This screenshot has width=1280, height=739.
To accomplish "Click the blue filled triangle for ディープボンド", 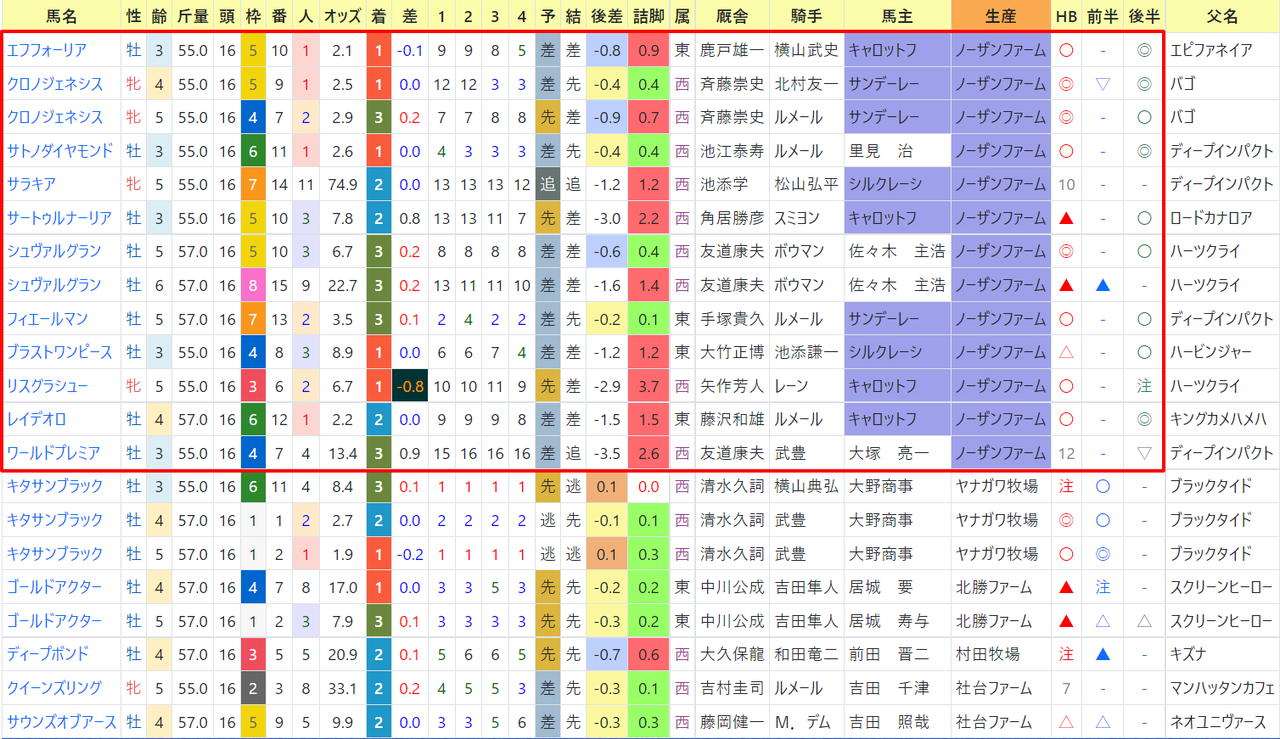I will pos(1103,654).
